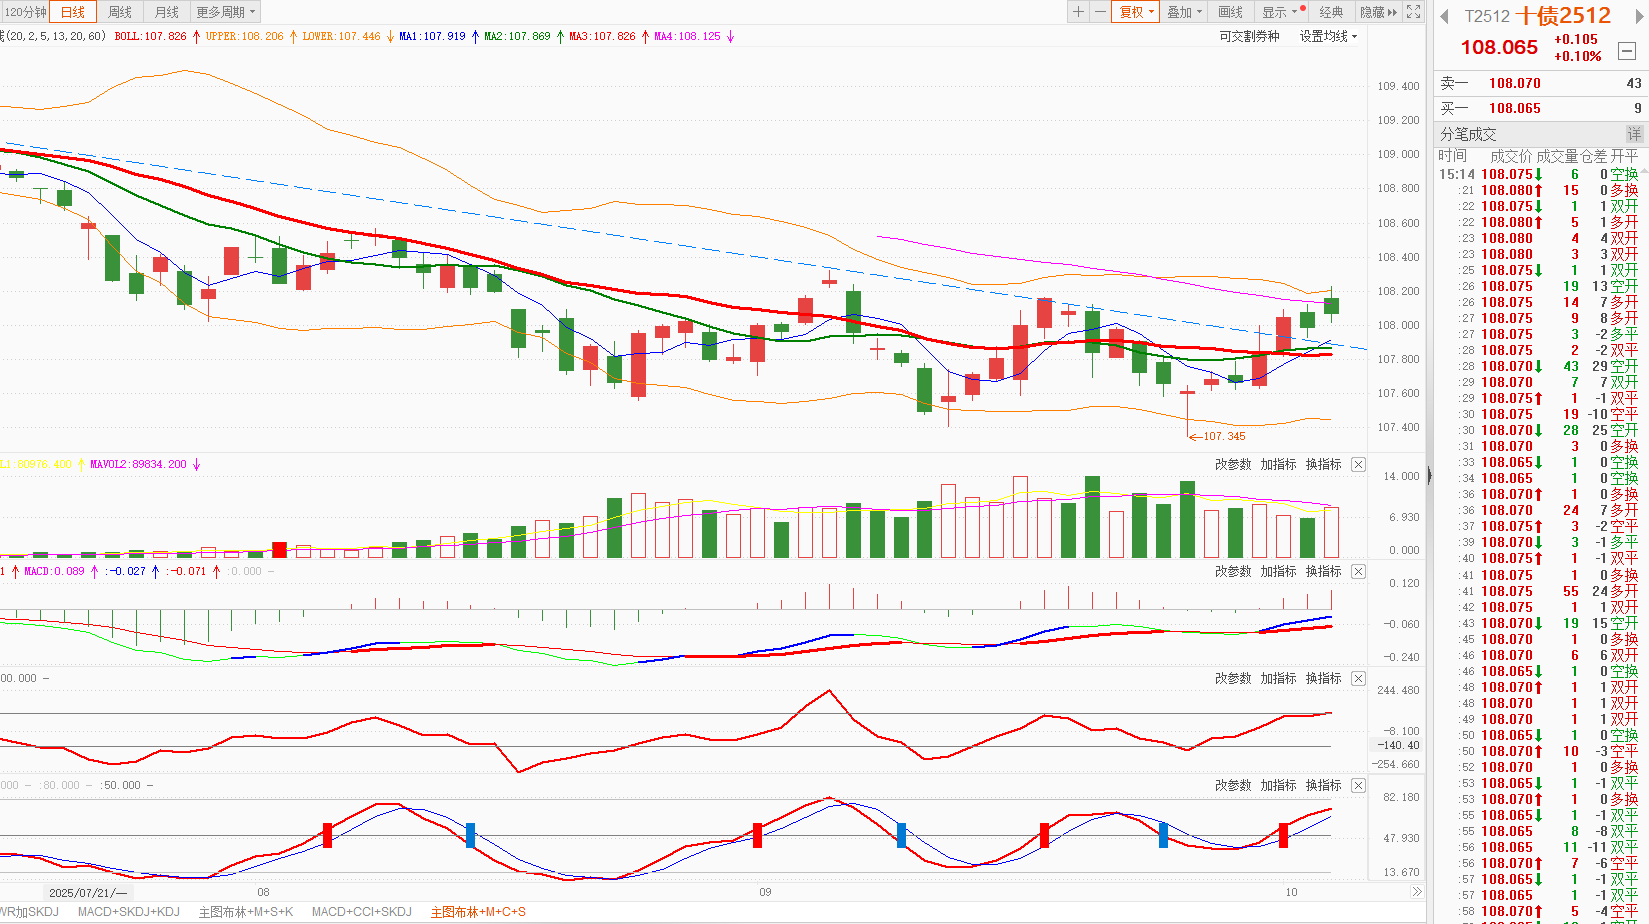Select the 周线 weekly tab

(x=120, y=12)
